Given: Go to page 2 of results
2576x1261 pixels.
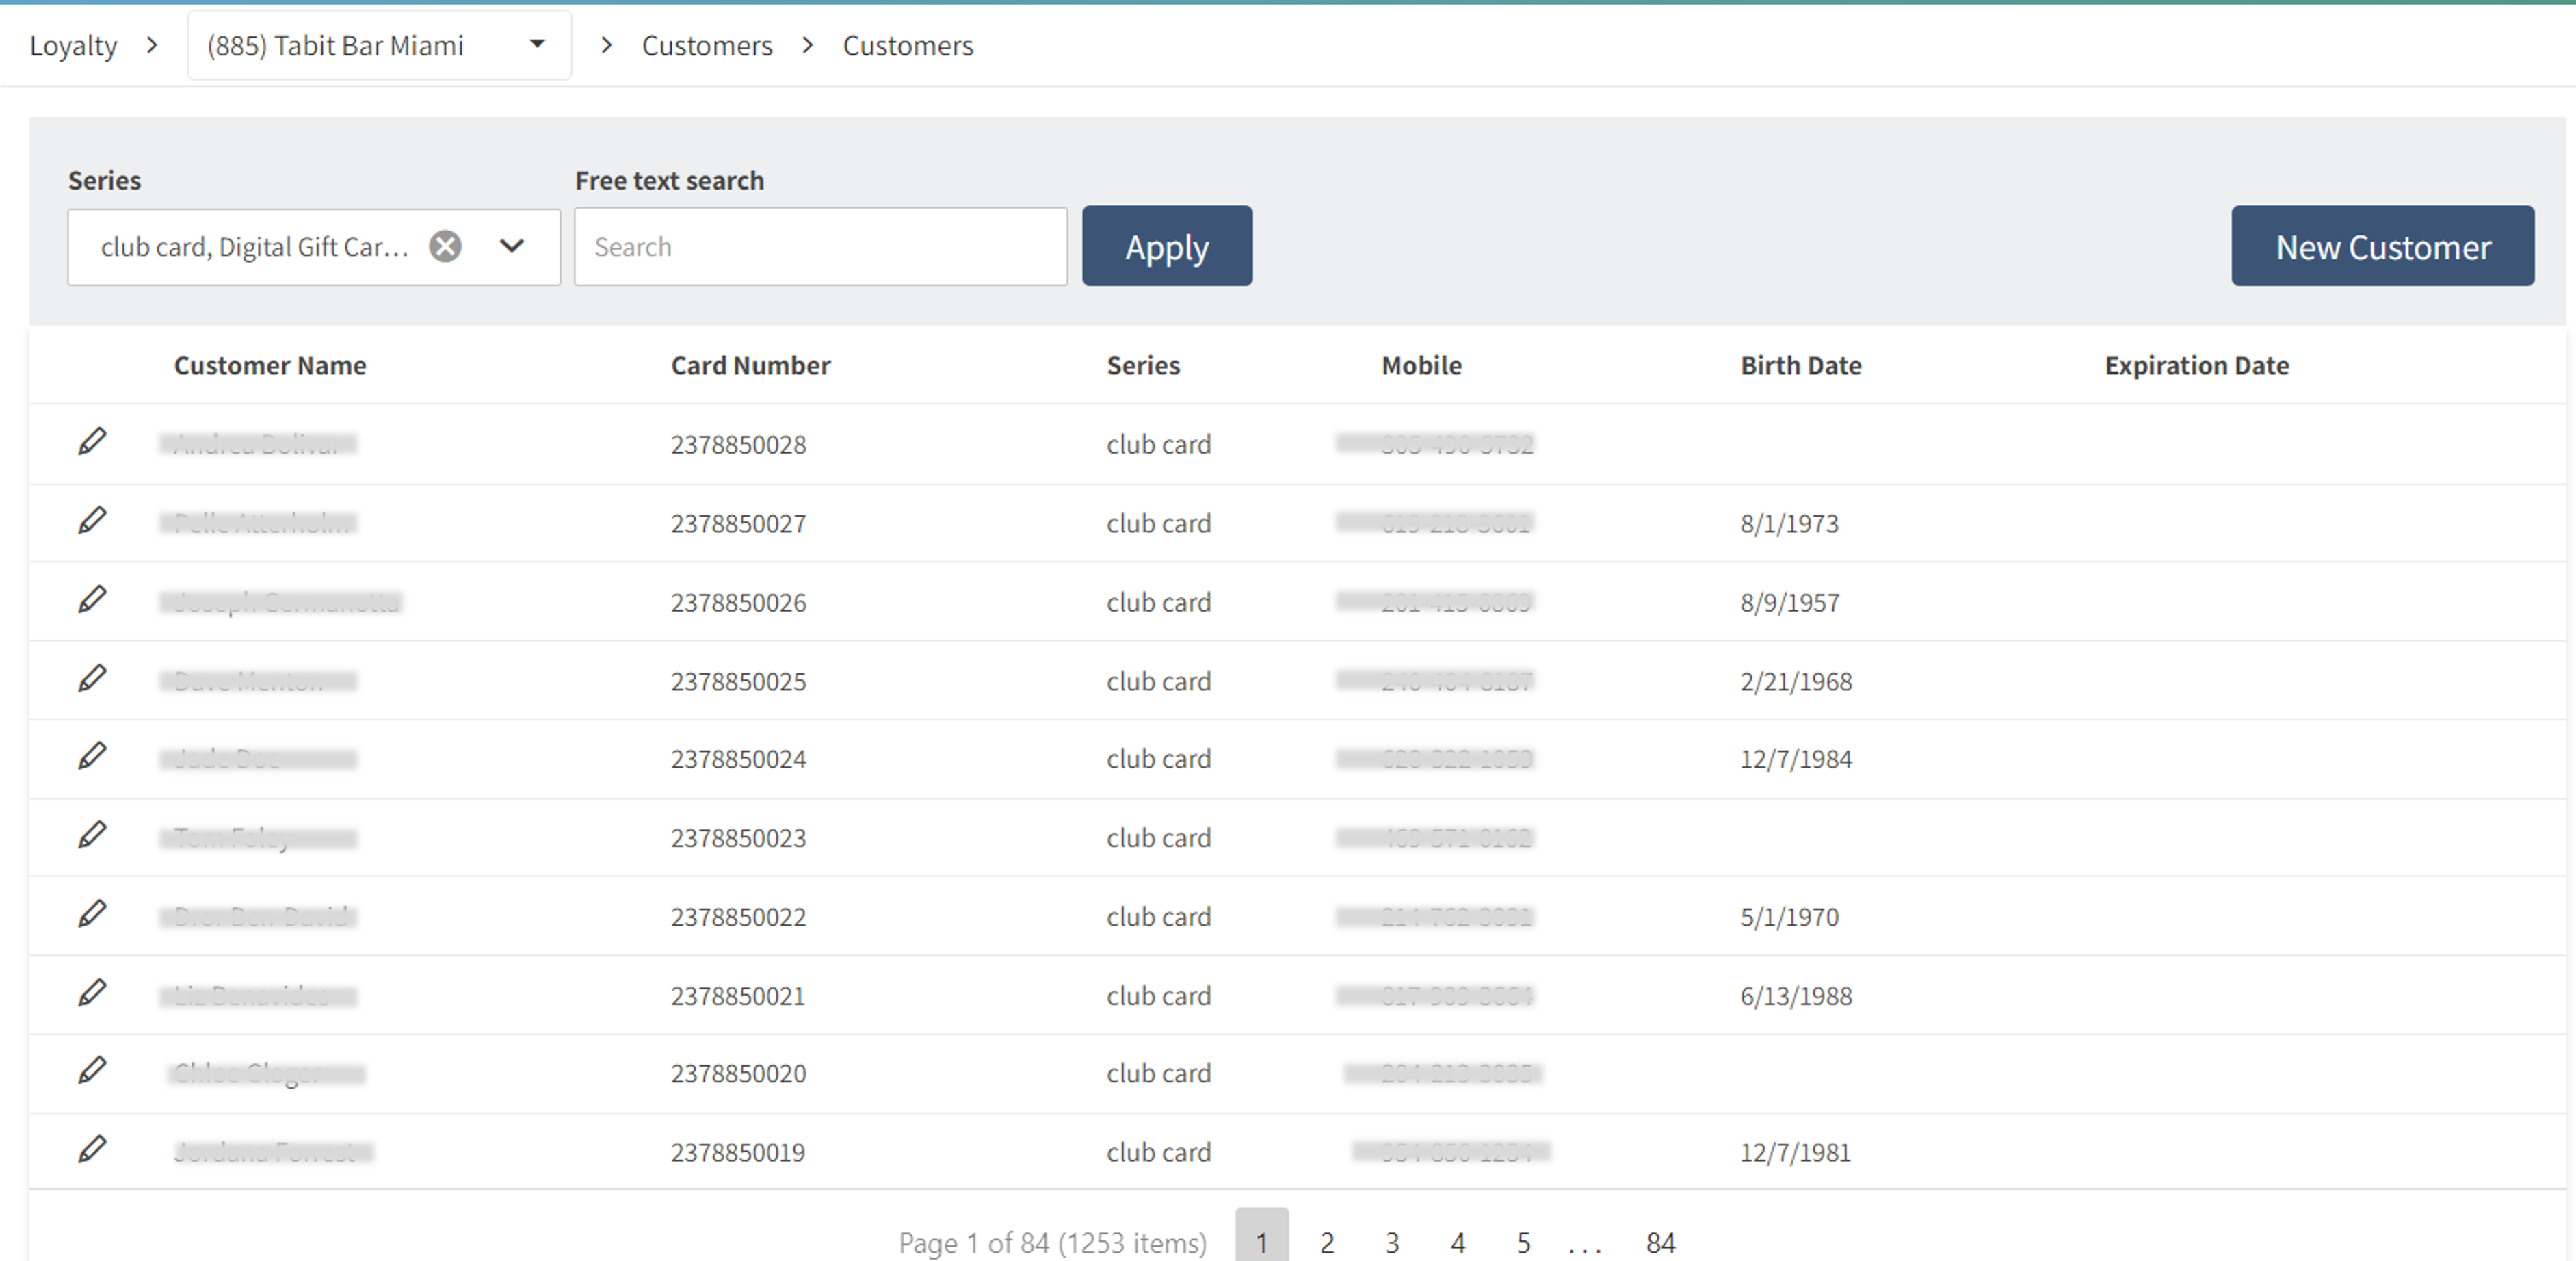Looking at the screenshot, I should click(x=1327, y=1243).
